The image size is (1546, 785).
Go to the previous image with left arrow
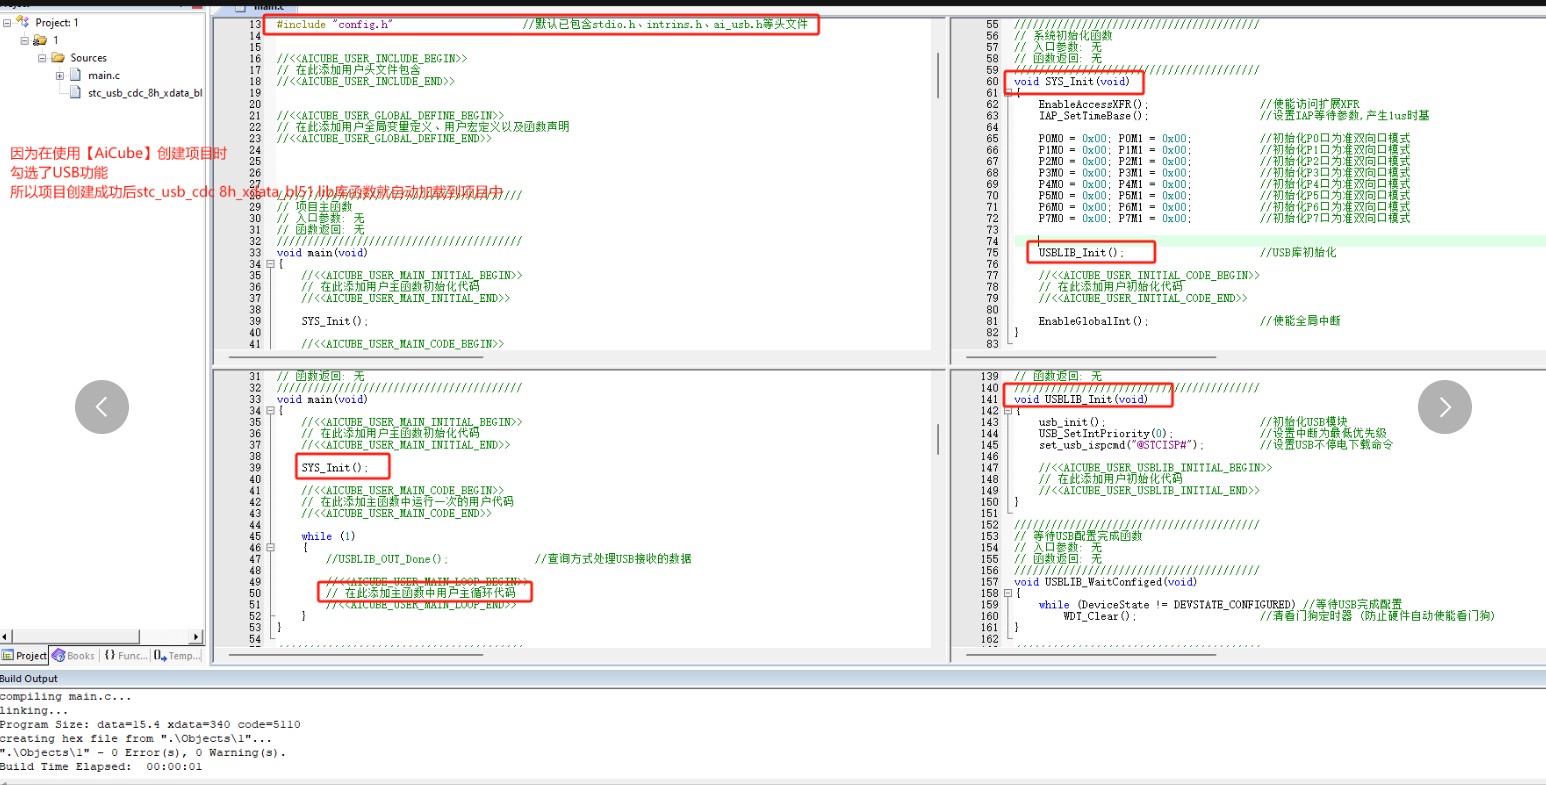[102, 407]
